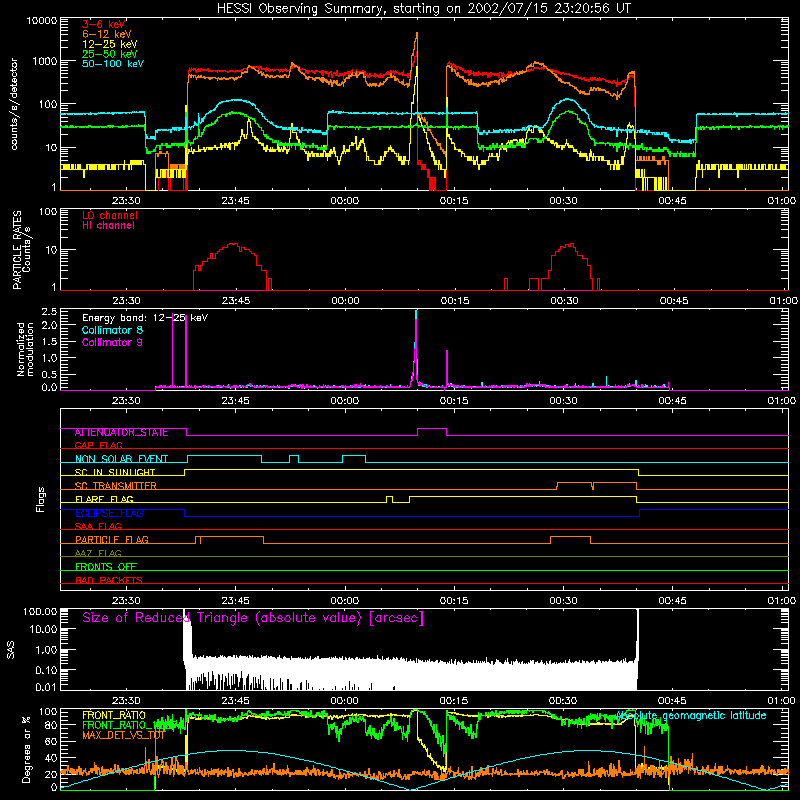800x800 pixels.
Task: Click the Absolute geomagnetic latitude label
Action: (x=691, y=716)
